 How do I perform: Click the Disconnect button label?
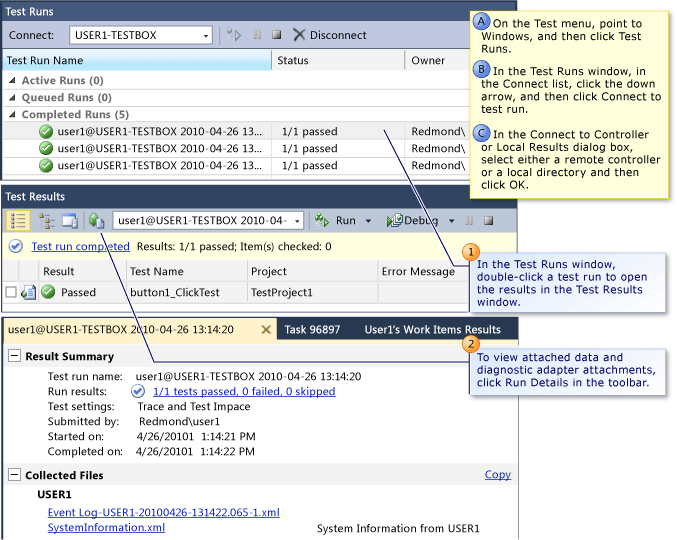[x=338, y=35]
